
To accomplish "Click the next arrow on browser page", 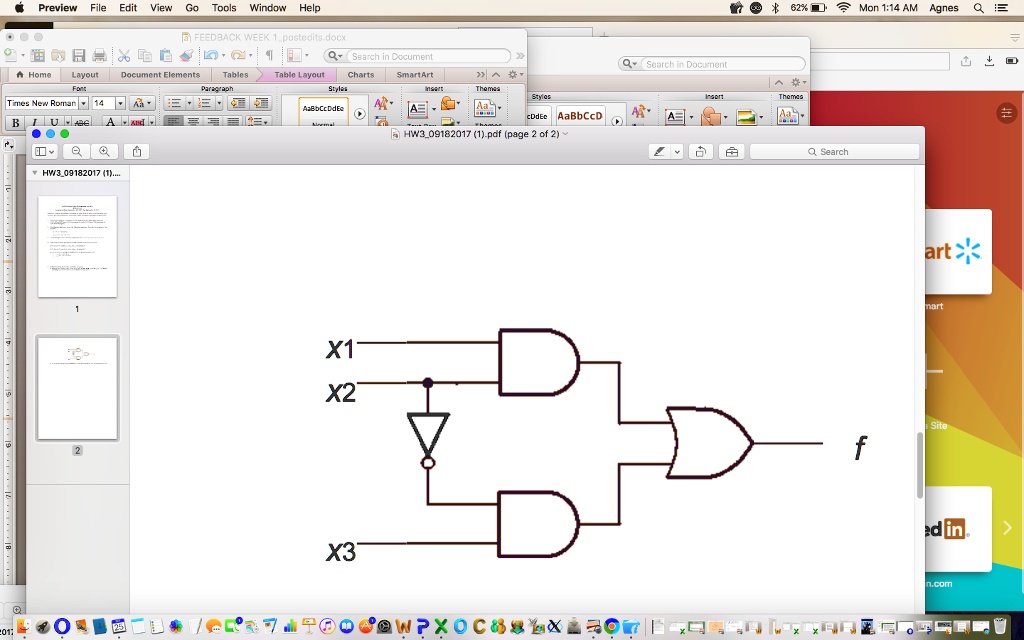I will tap(1006, 528).
